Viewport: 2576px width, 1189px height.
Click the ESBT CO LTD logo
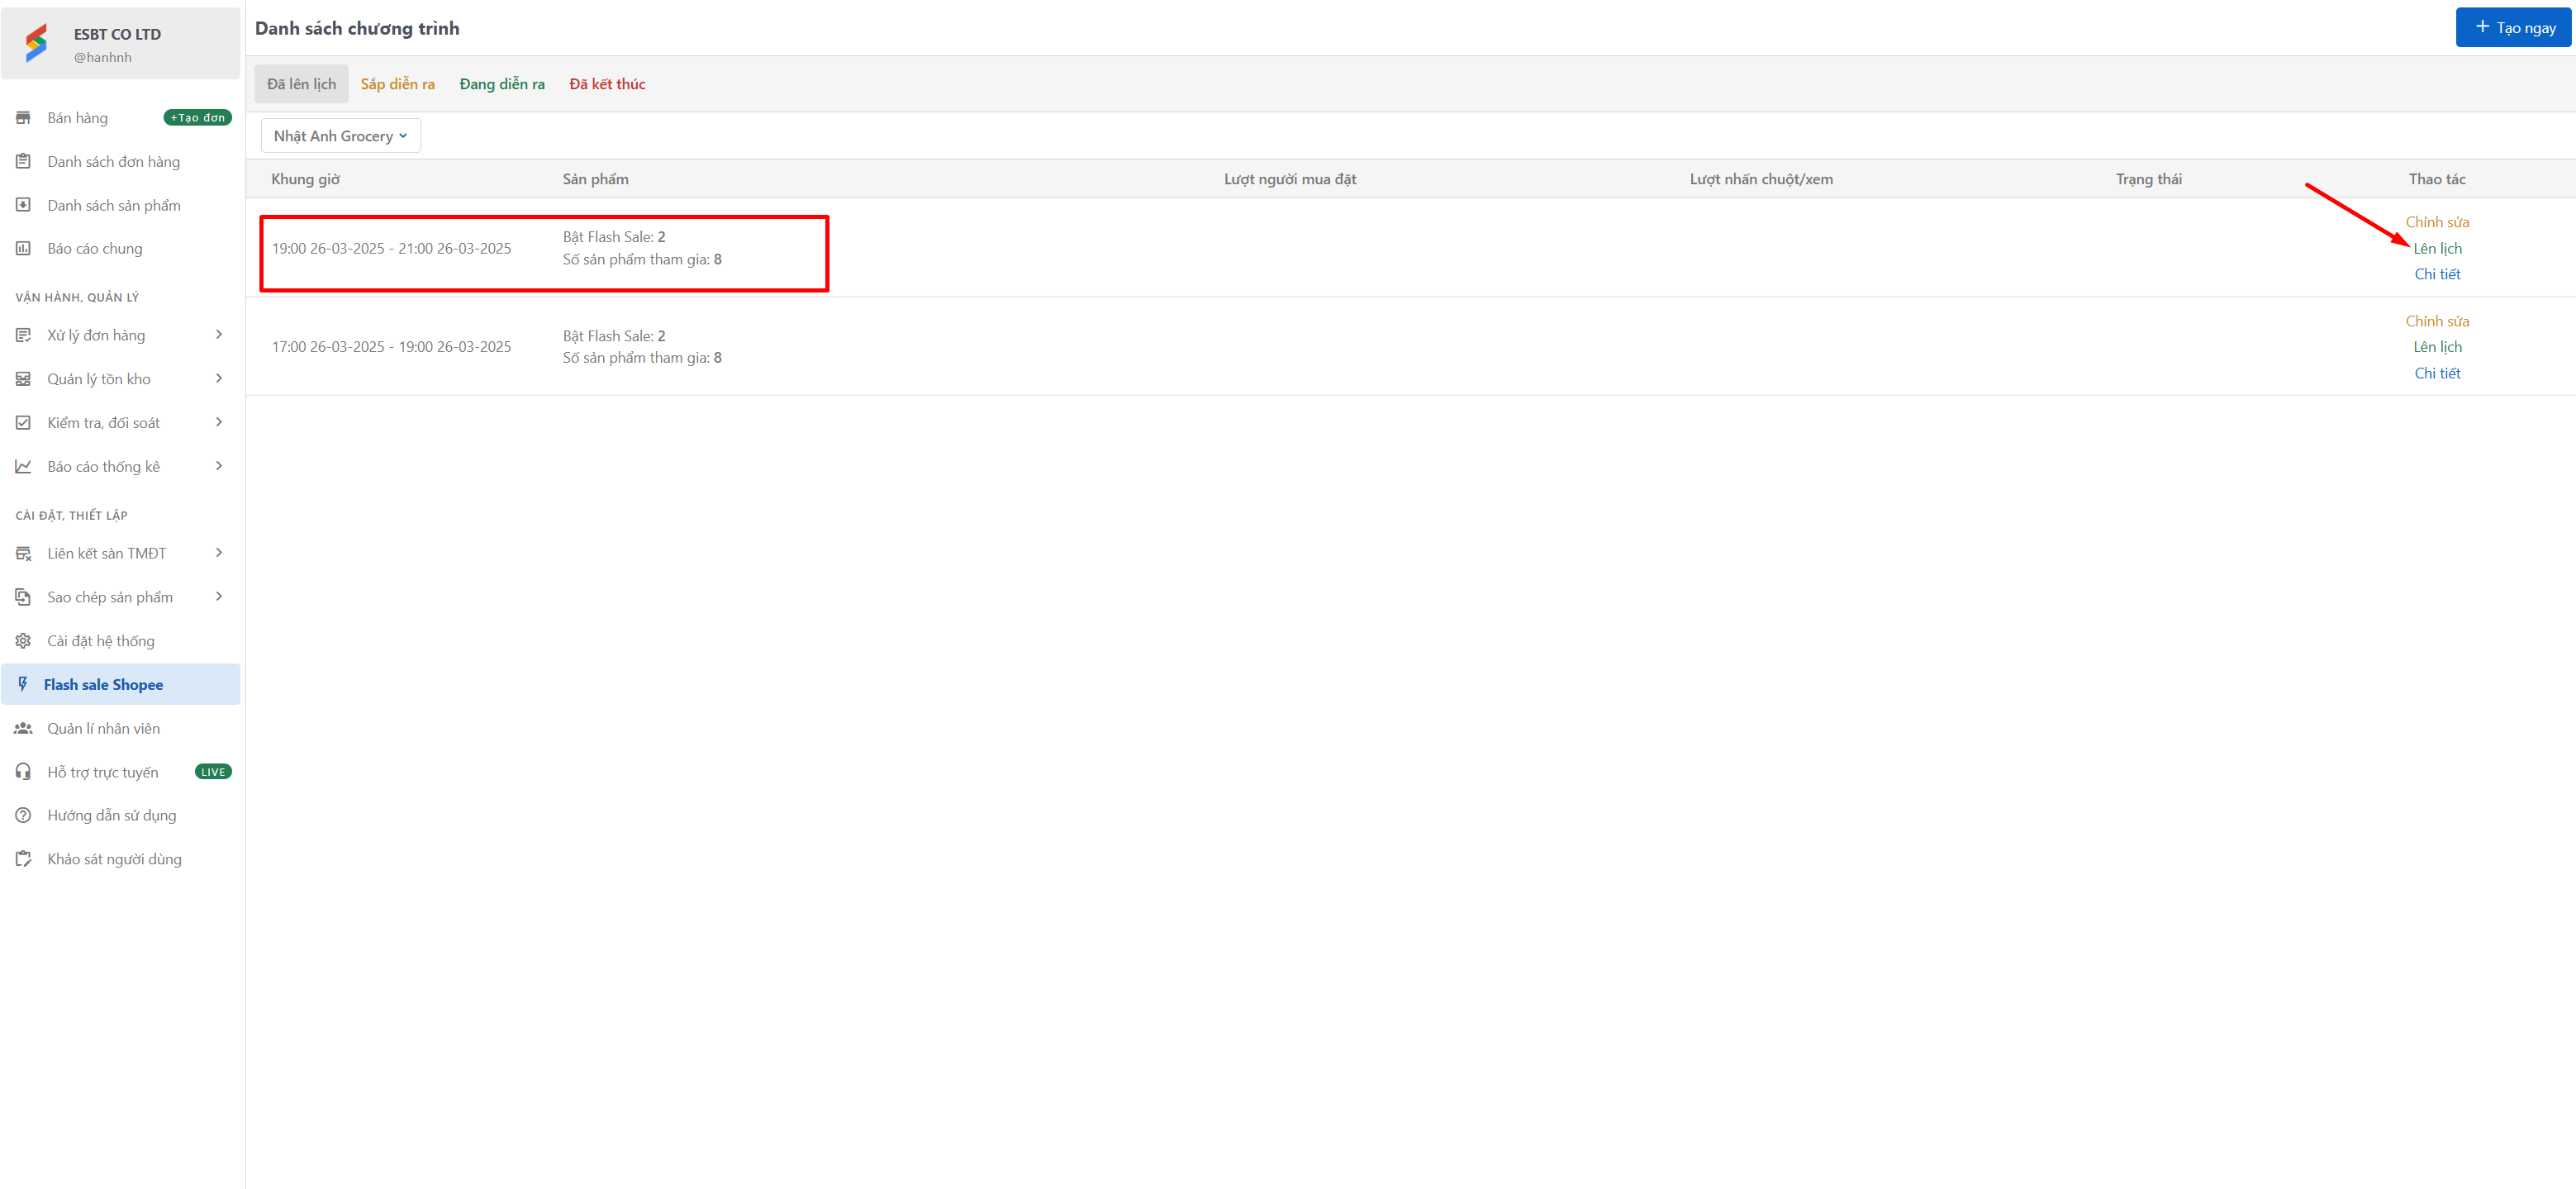point(37,43)
